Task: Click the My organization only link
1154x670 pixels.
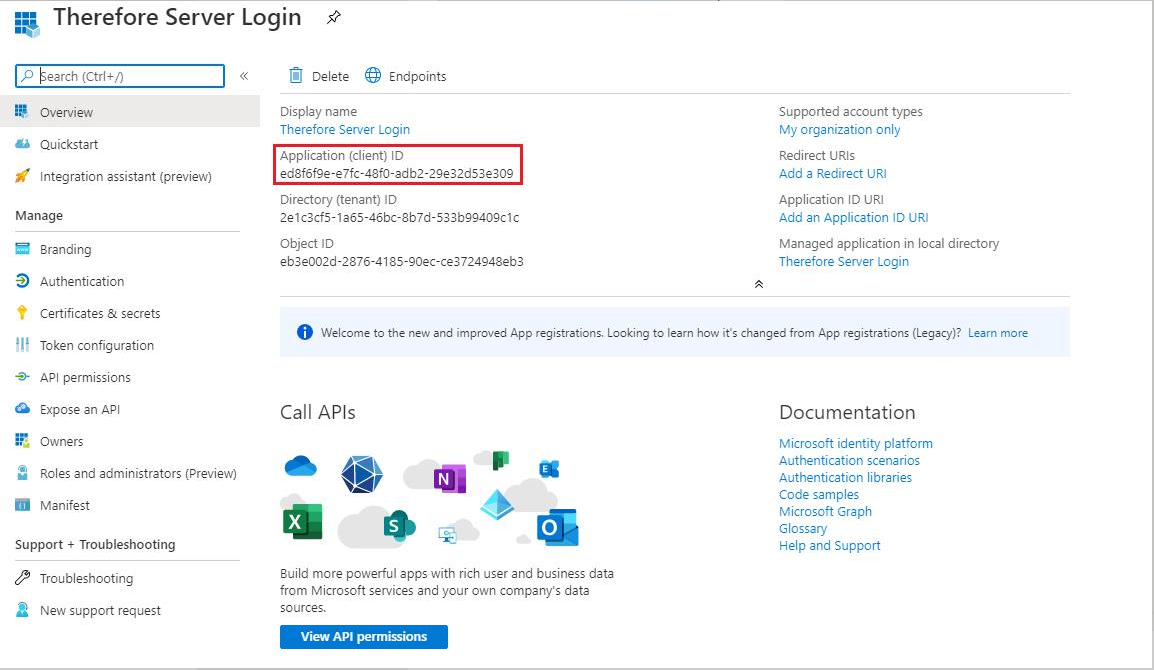Action: (839, 130)
